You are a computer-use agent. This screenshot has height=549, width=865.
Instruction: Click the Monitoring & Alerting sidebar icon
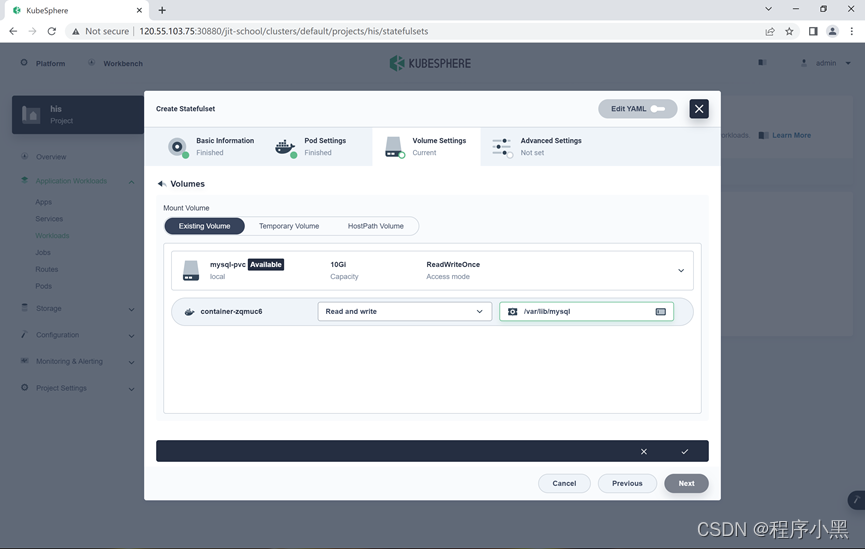click(x=24, y=361)
